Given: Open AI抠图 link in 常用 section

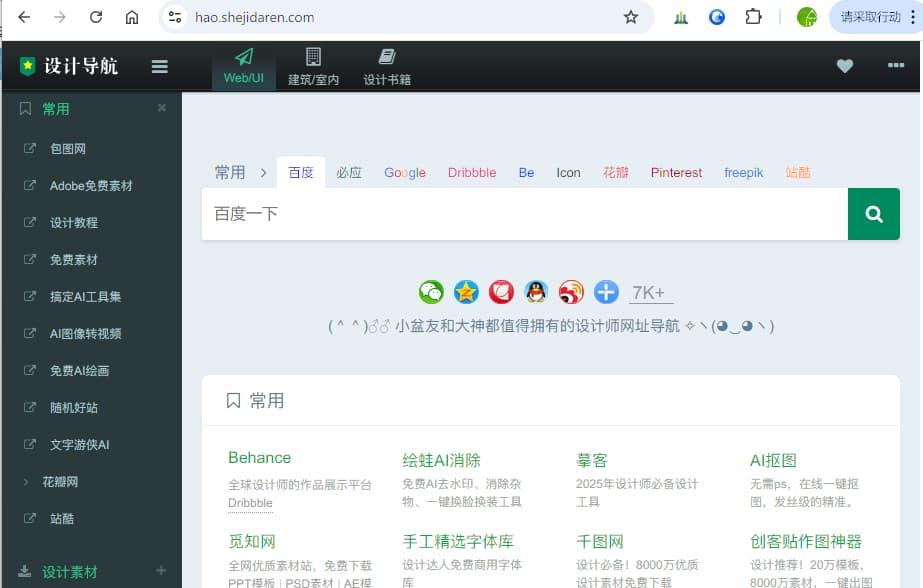Looking at the screenshot, I should point(773,460).
